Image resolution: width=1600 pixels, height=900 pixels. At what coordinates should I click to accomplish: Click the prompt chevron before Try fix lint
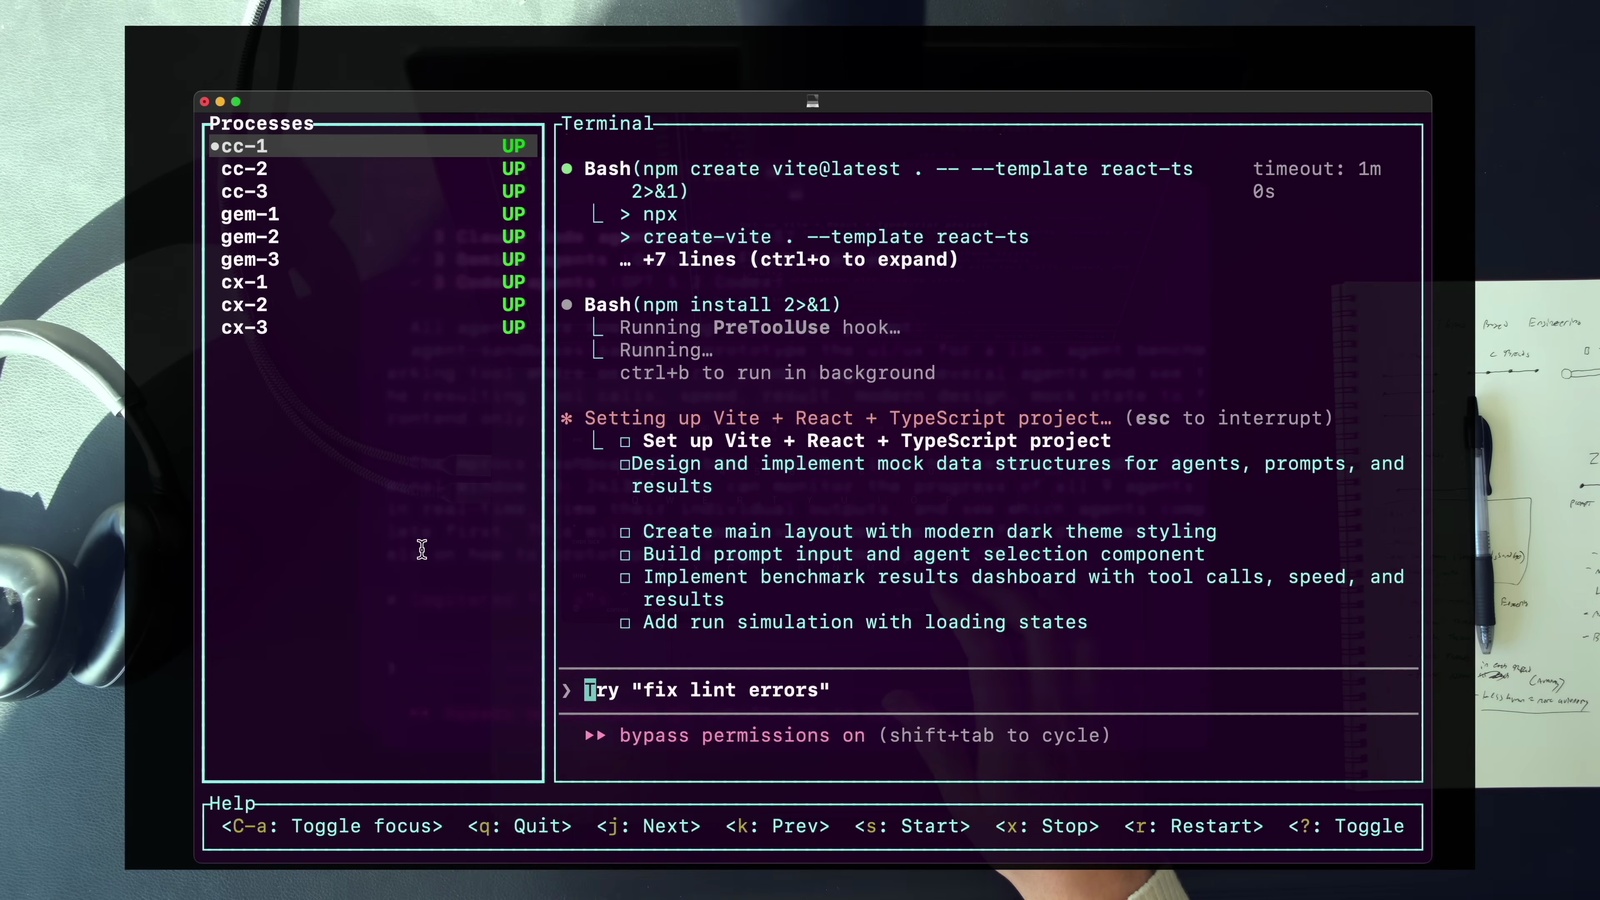point(567,690)
